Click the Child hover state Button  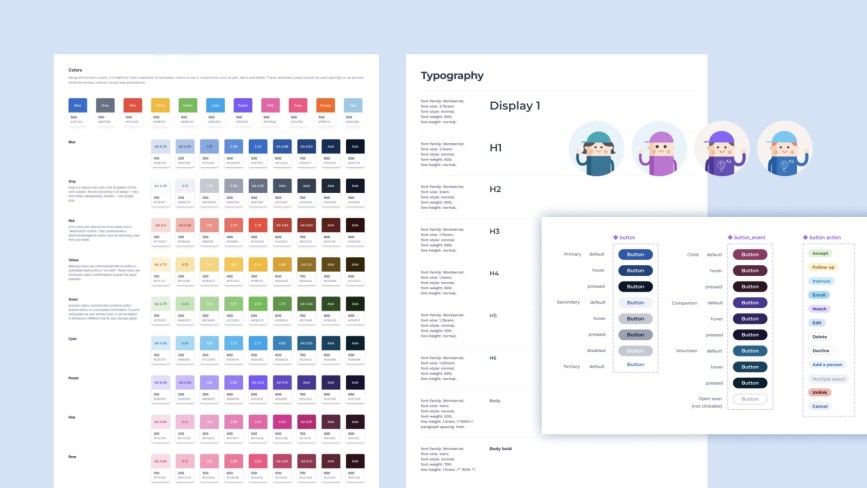[750, 270]
